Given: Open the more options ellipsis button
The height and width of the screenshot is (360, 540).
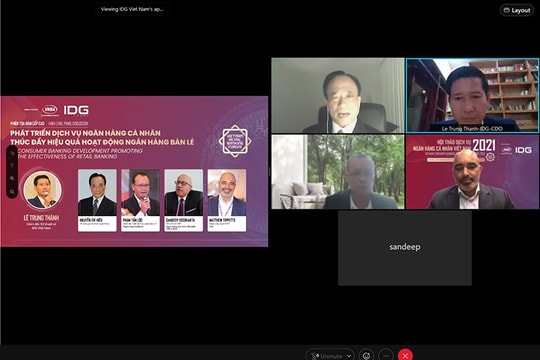Looking at the screenshot, I should (386, 356).
